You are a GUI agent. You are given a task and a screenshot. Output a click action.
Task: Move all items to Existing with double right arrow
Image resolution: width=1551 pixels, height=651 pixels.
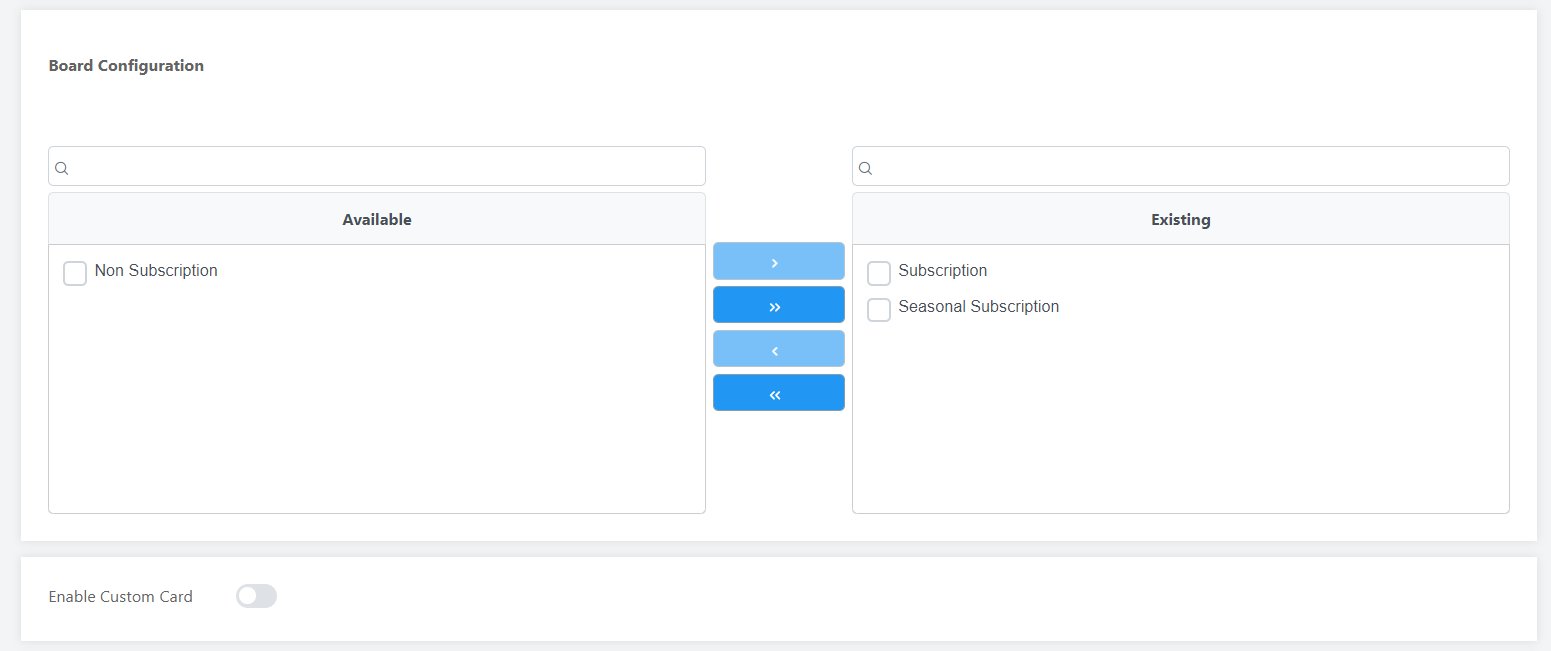(778, 305)
